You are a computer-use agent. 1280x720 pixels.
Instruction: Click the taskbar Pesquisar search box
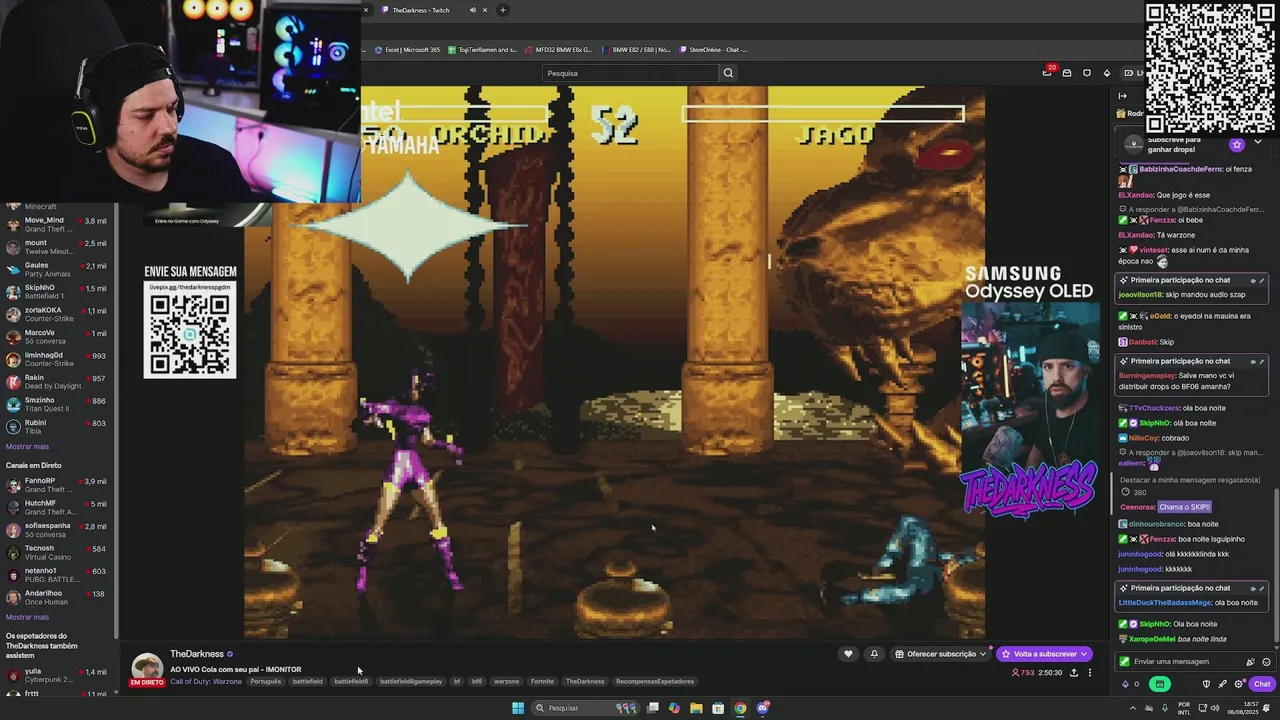pos(586,708)
